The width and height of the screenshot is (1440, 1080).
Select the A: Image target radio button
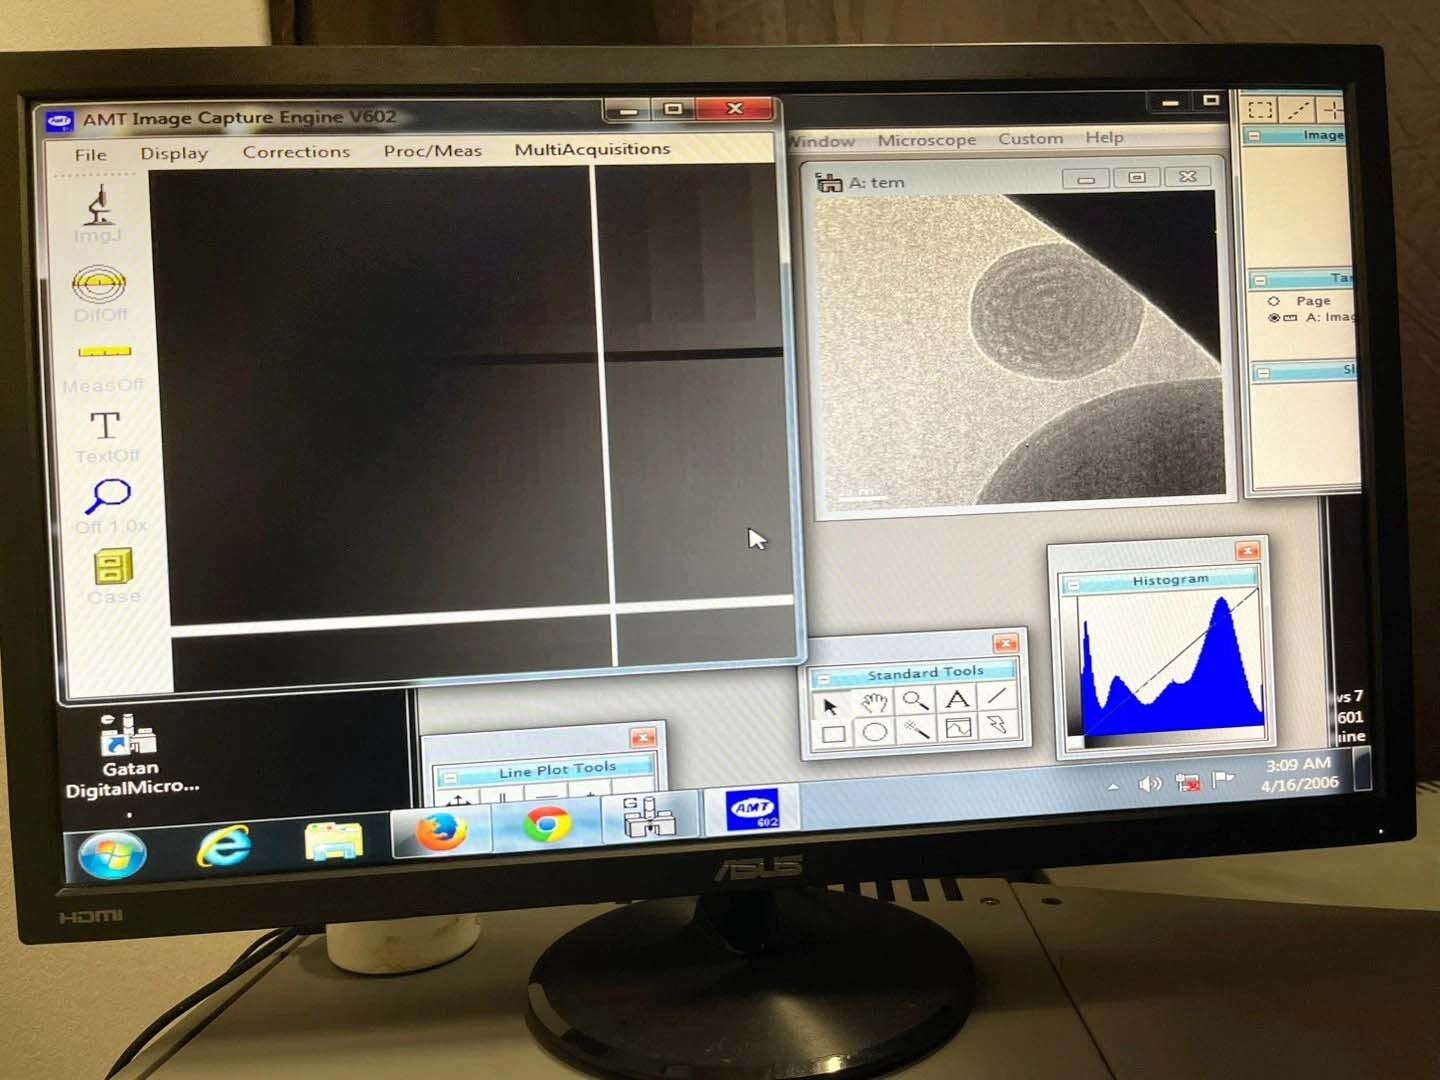click(1274, 318)
